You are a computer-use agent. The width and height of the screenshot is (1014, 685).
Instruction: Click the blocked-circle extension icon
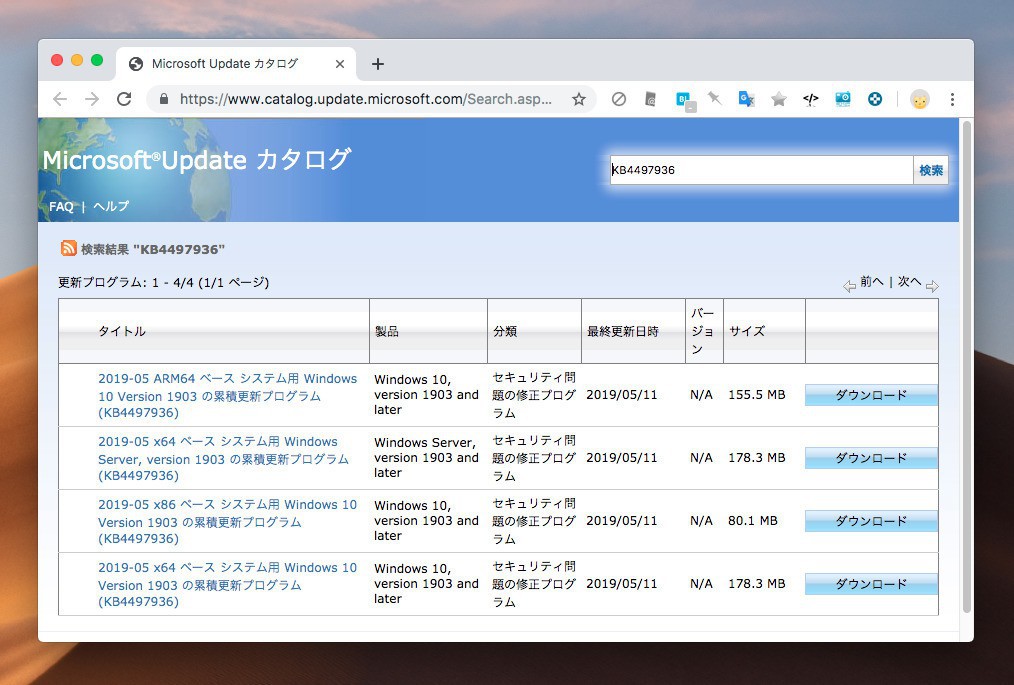(x=619, y=99)
